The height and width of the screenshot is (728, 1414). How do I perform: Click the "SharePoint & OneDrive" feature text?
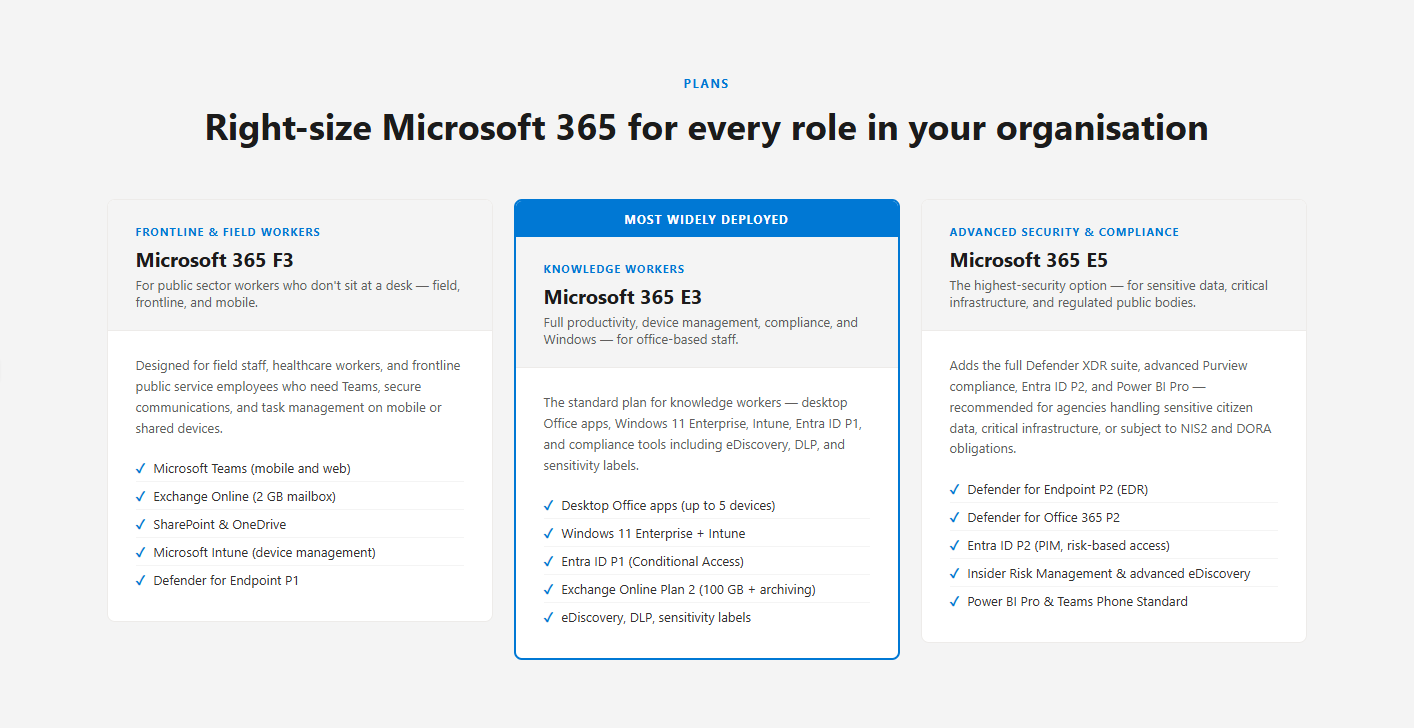coord(220,524)
